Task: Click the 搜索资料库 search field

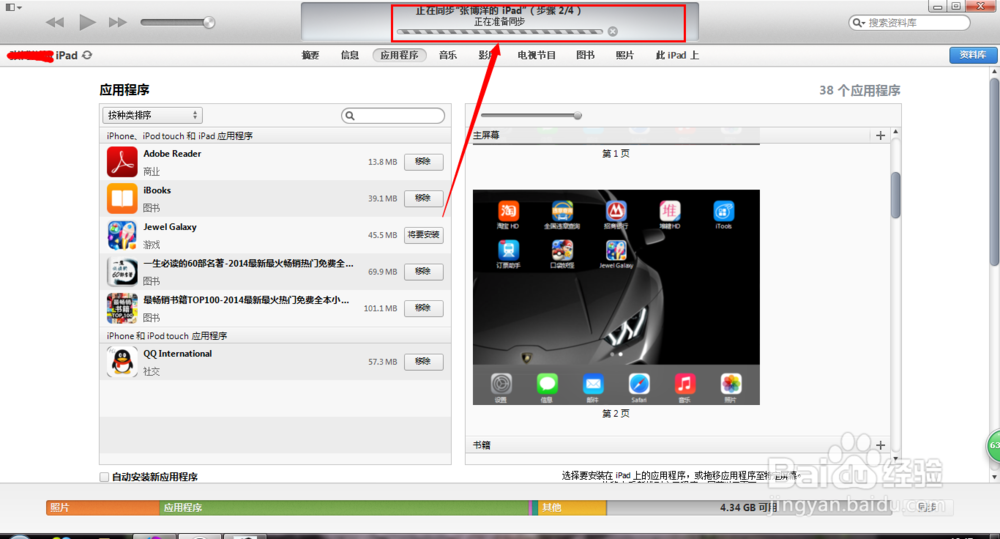Action: 909,23
